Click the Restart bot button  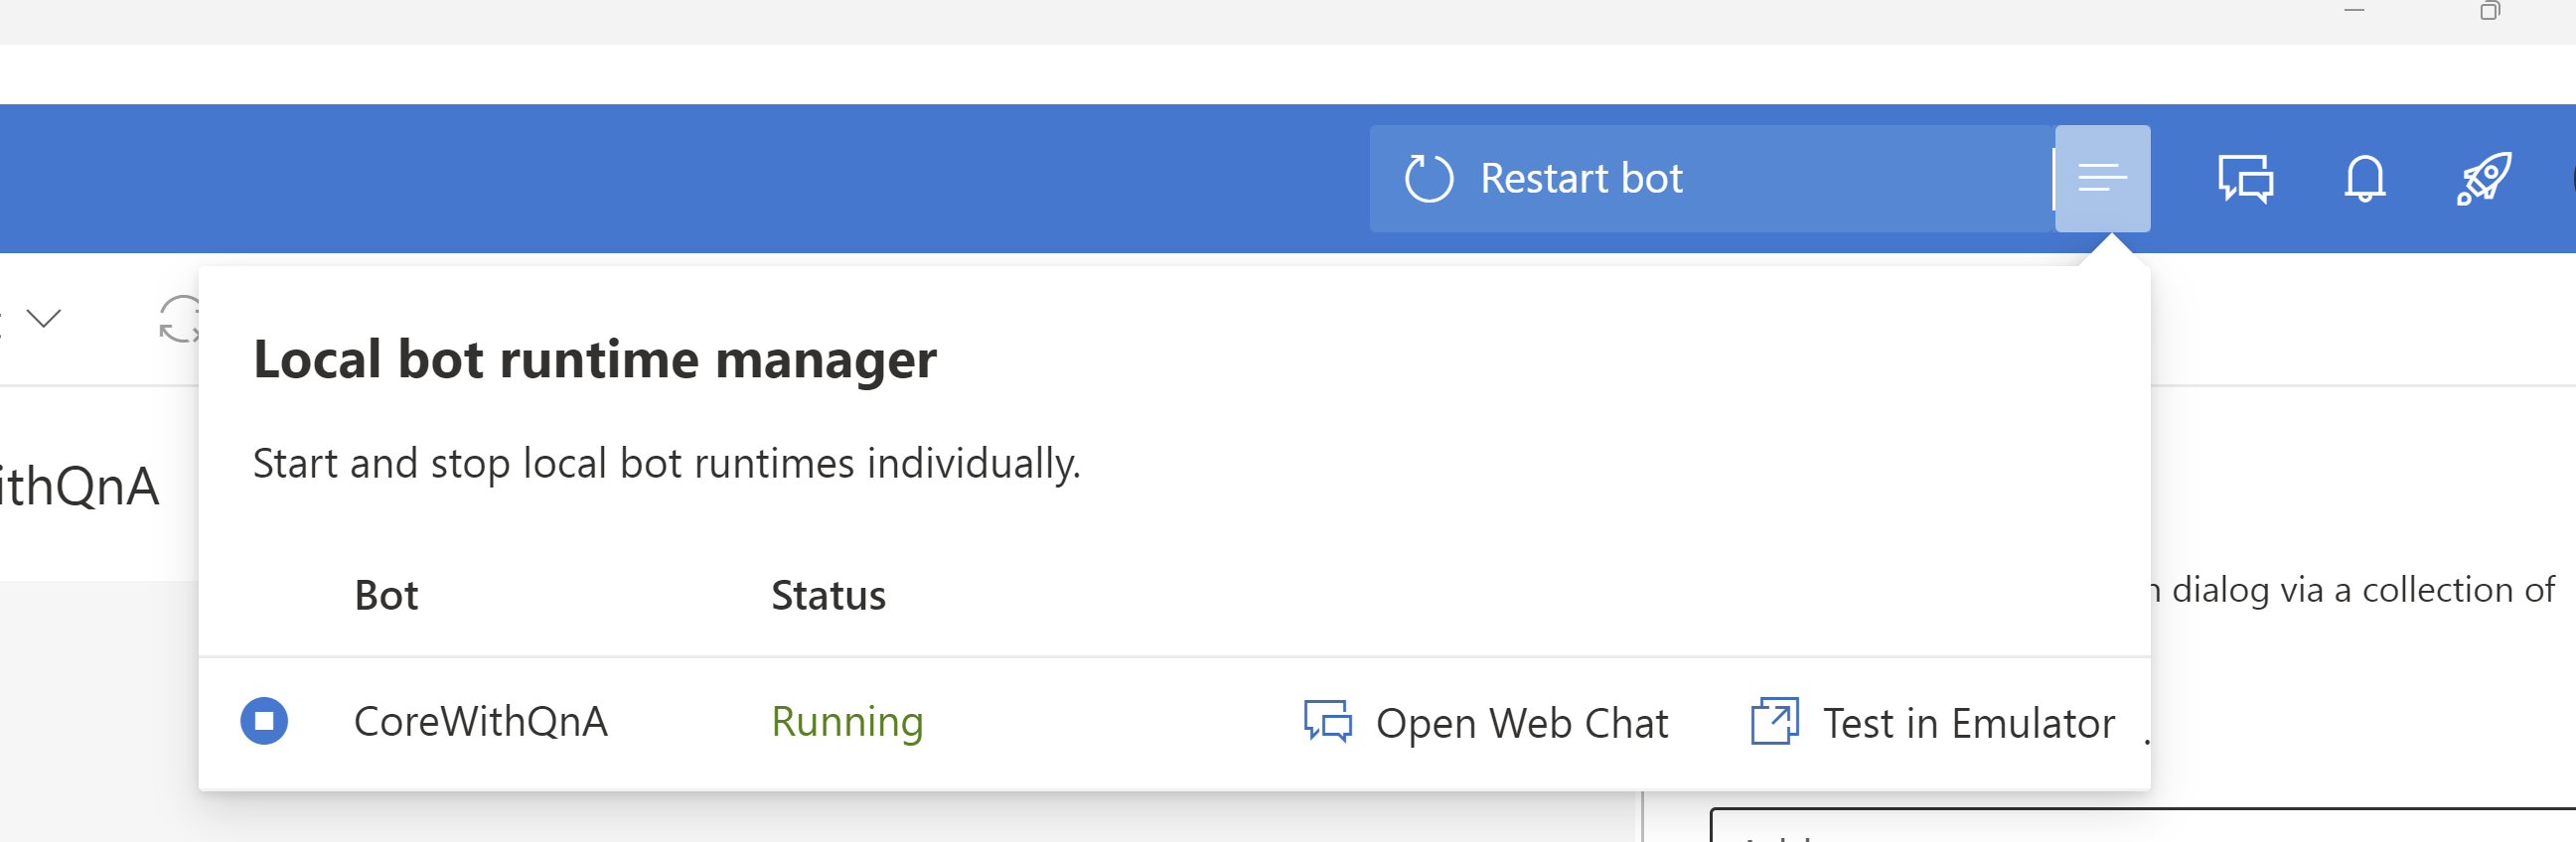1582,177
